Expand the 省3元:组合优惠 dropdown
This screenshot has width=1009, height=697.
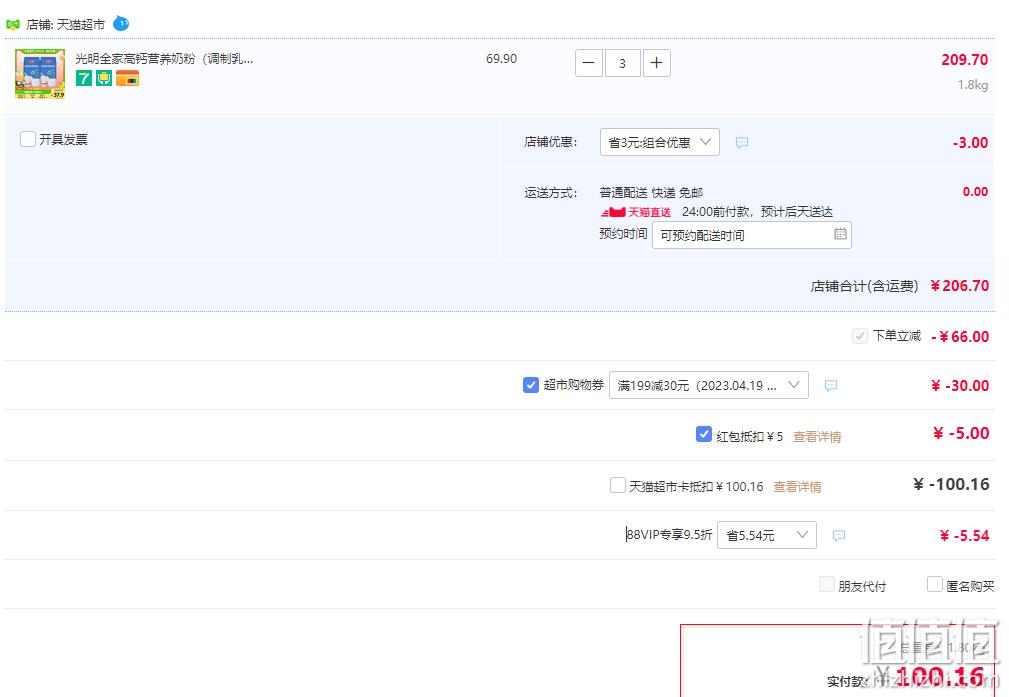(660, 142)
